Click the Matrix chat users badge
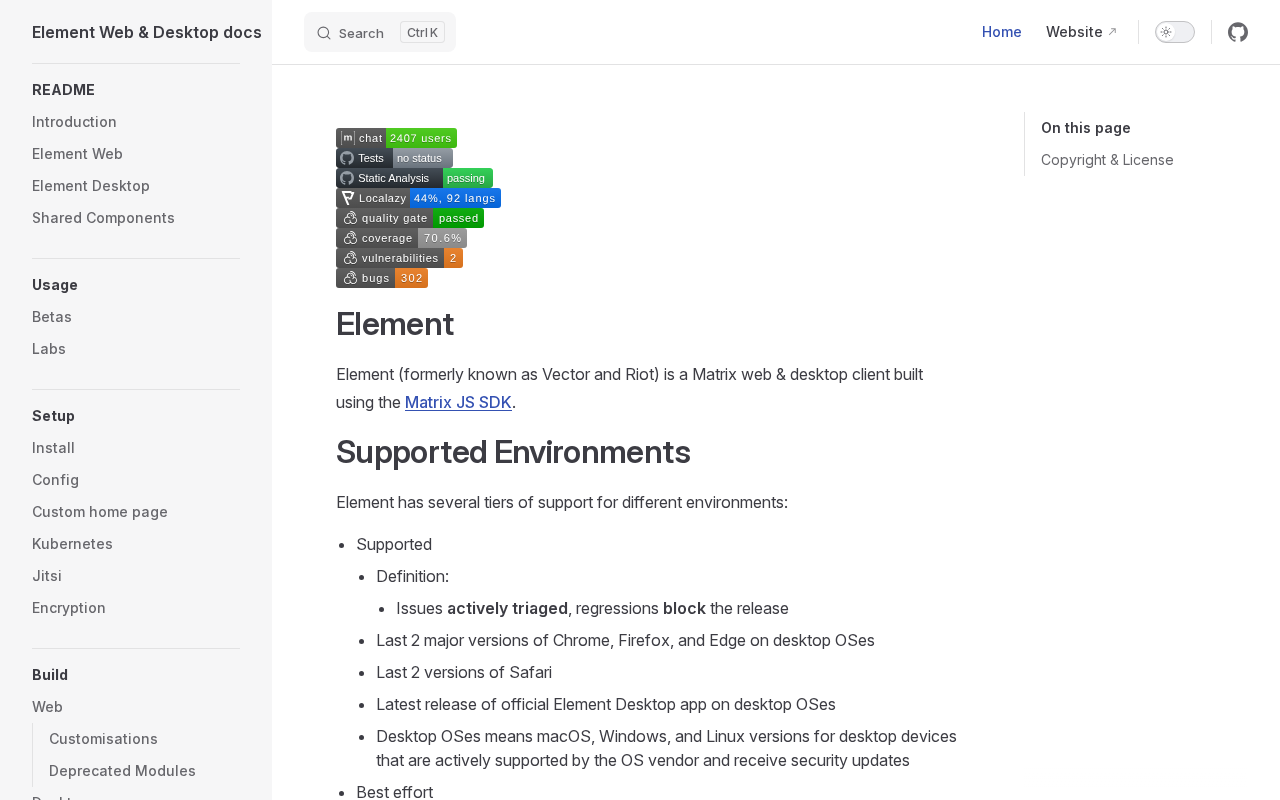 [x=396, y=138]
